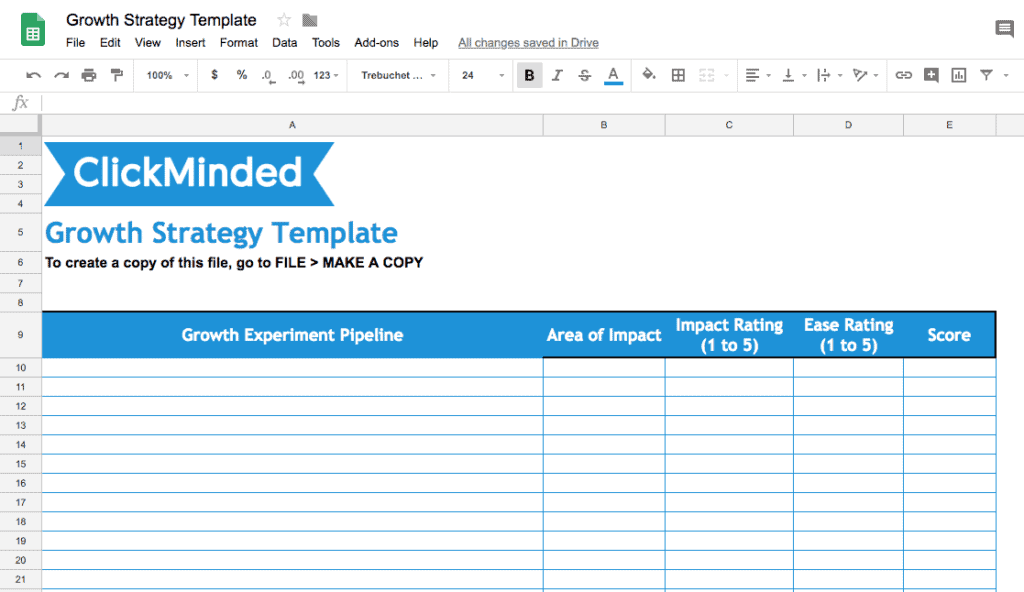This screenshot has height=592, width=1024.
Task: Star the Growth Strategy Template document
Action: (x=283, y=20)
